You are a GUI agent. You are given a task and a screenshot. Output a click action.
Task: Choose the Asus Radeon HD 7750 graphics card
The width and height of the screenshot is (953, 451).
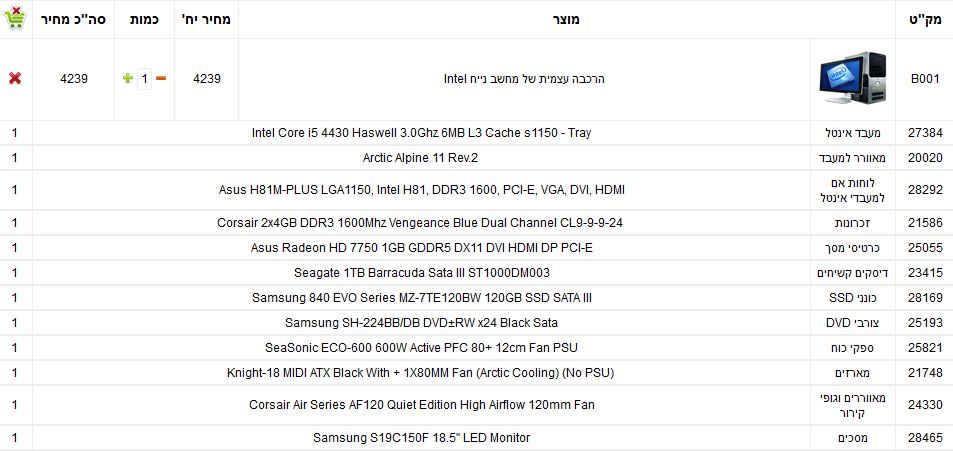click(x=421, y=247)
